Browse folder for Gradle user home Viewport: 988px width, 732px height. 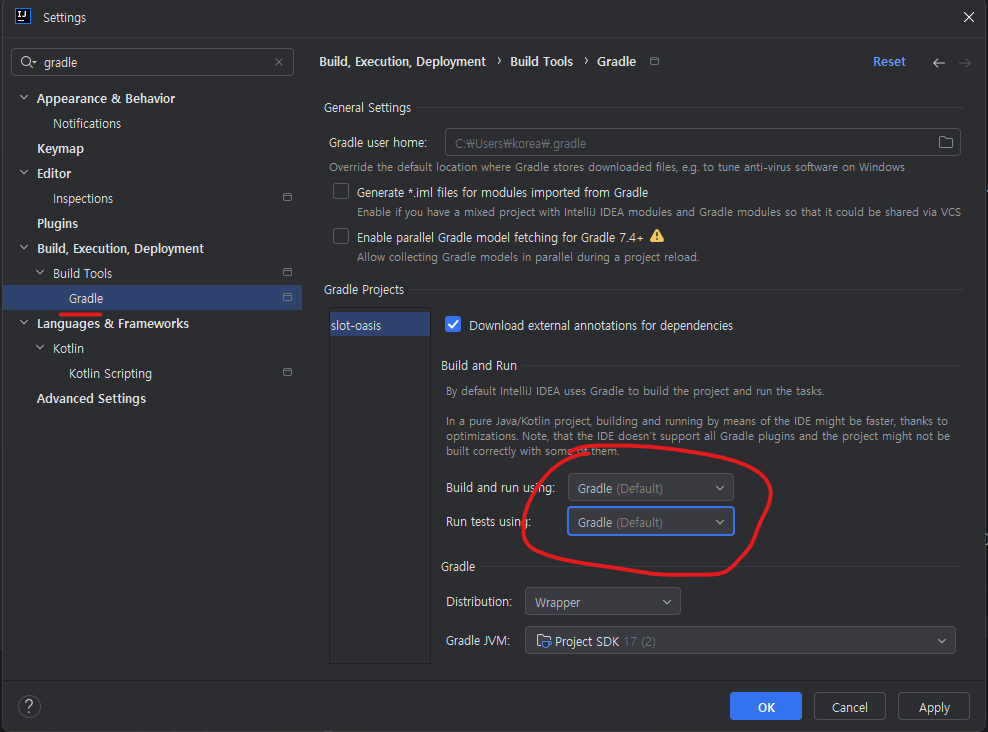(946, 142)
